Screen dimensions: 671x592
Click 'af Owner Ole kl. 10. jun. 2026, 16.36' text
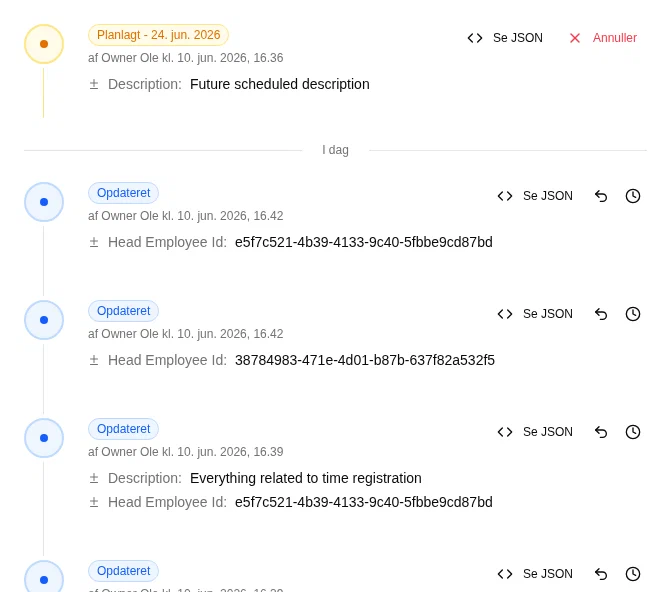[x=186, y=58]
